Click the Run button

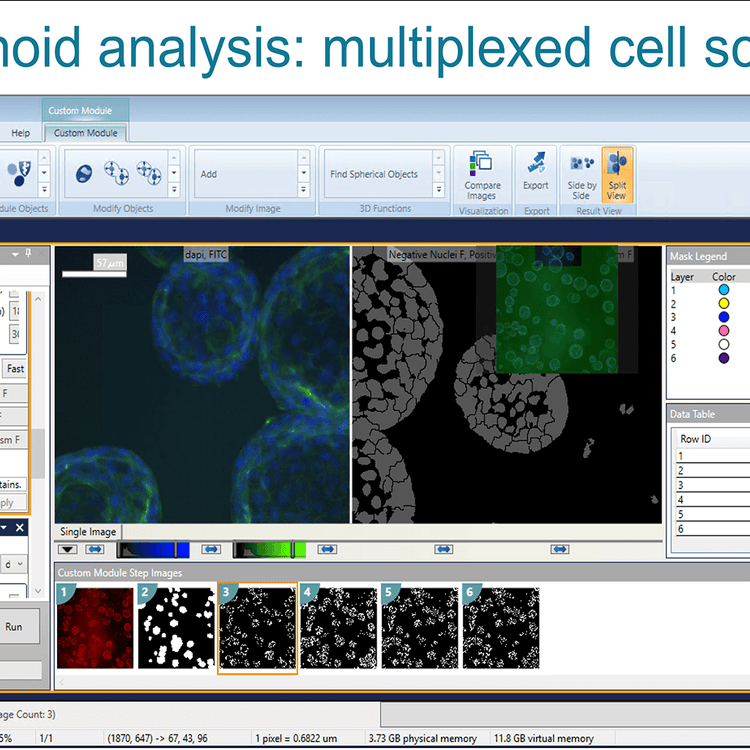pyautogui.click(x=17, y=627)
